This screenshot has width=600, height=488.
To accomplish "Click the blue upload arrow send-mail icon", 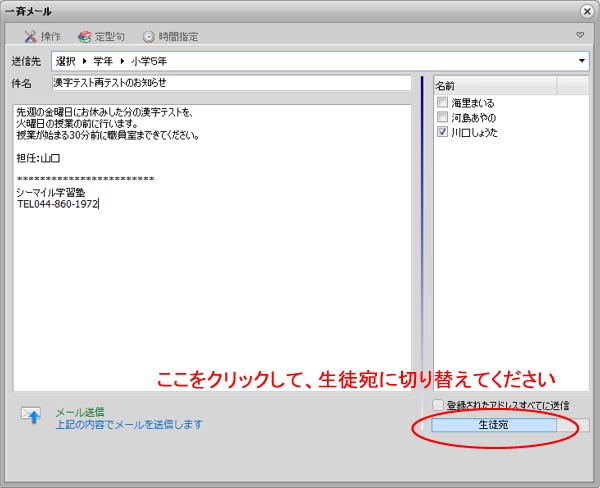I will pyautogui.click(x=32, y=418).
